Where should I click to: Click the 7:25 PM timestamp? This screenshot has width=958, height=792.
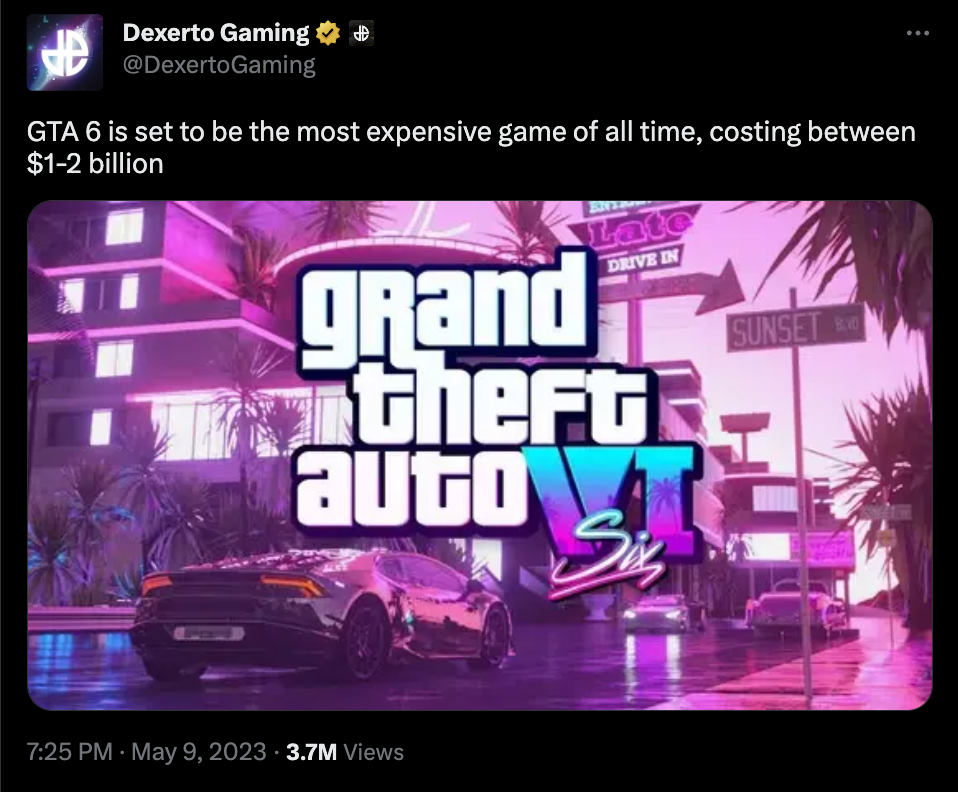70,752
